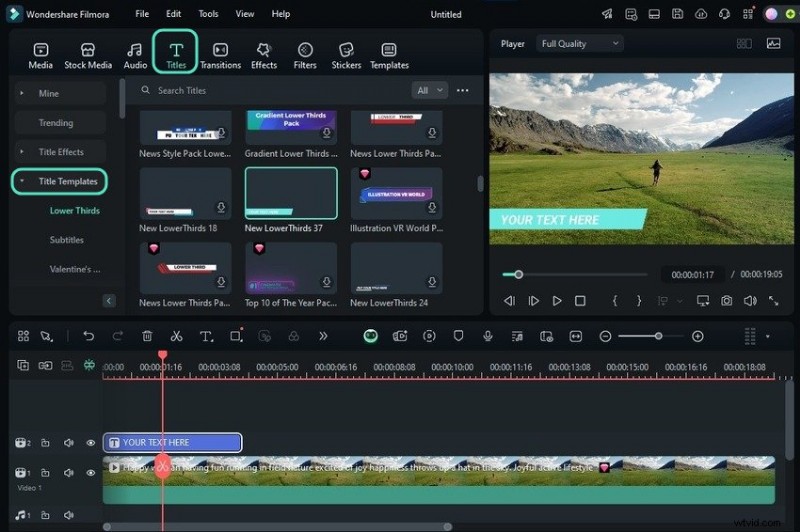Image resolution: width=800 pixels, height=532 pixels.
Task: Expand the Title Effects category
Action: point(60,152)
